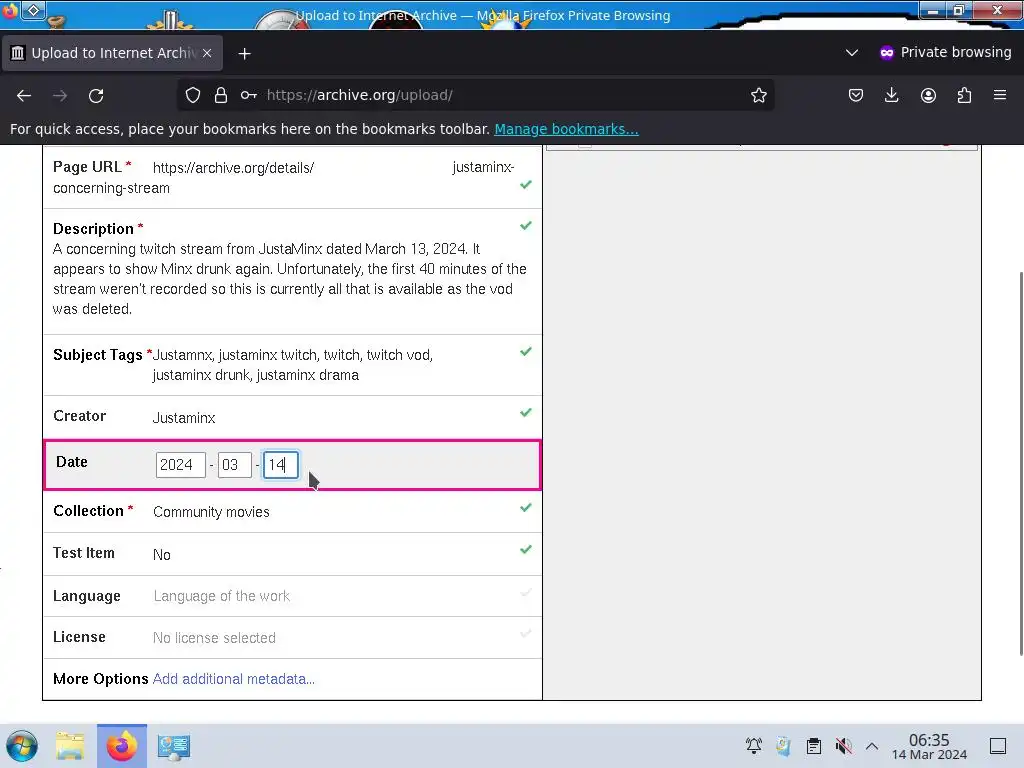Viewport: 1024px width, 768px height.
Task: Open the taskbar system settings app
Action: 173,746
